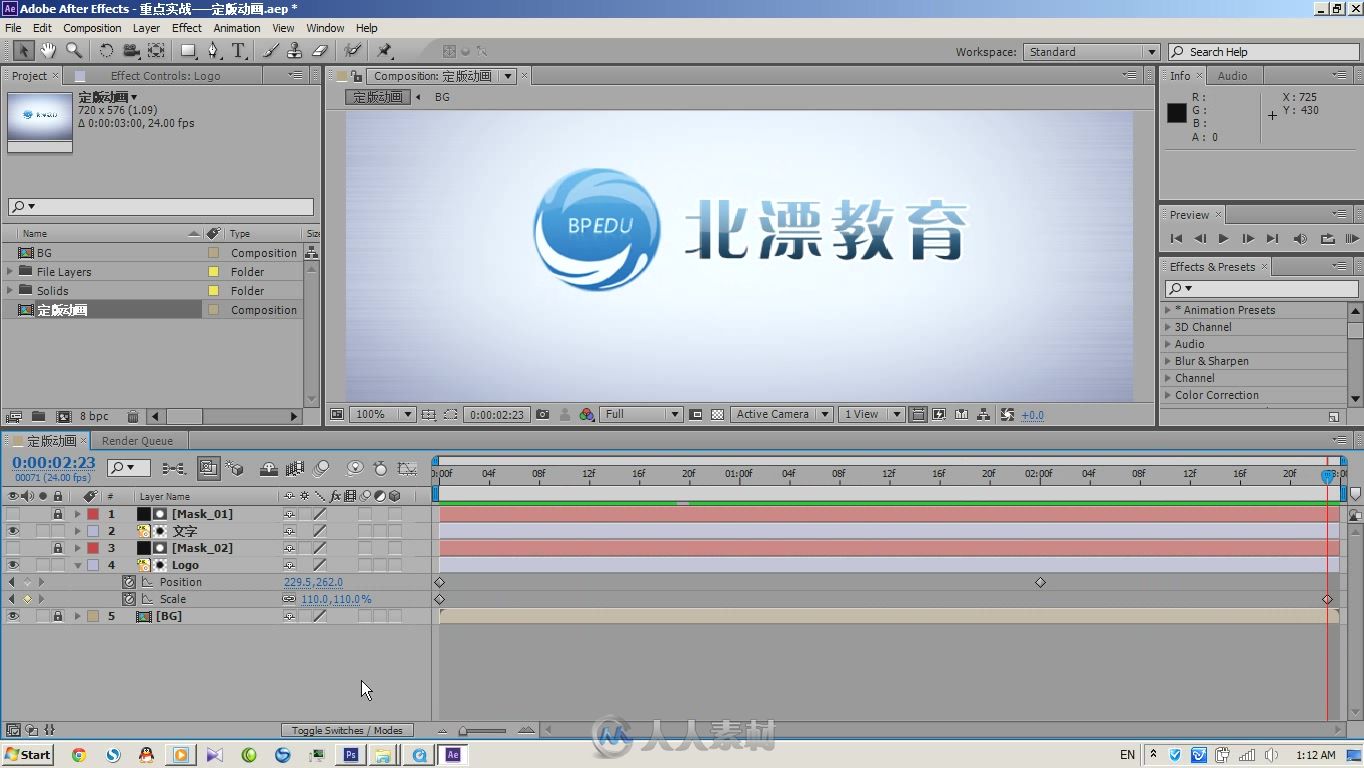Open the Workspace Standard dropdown
The height and width of the screenshot is (768, 1364).
(1090, 52)
